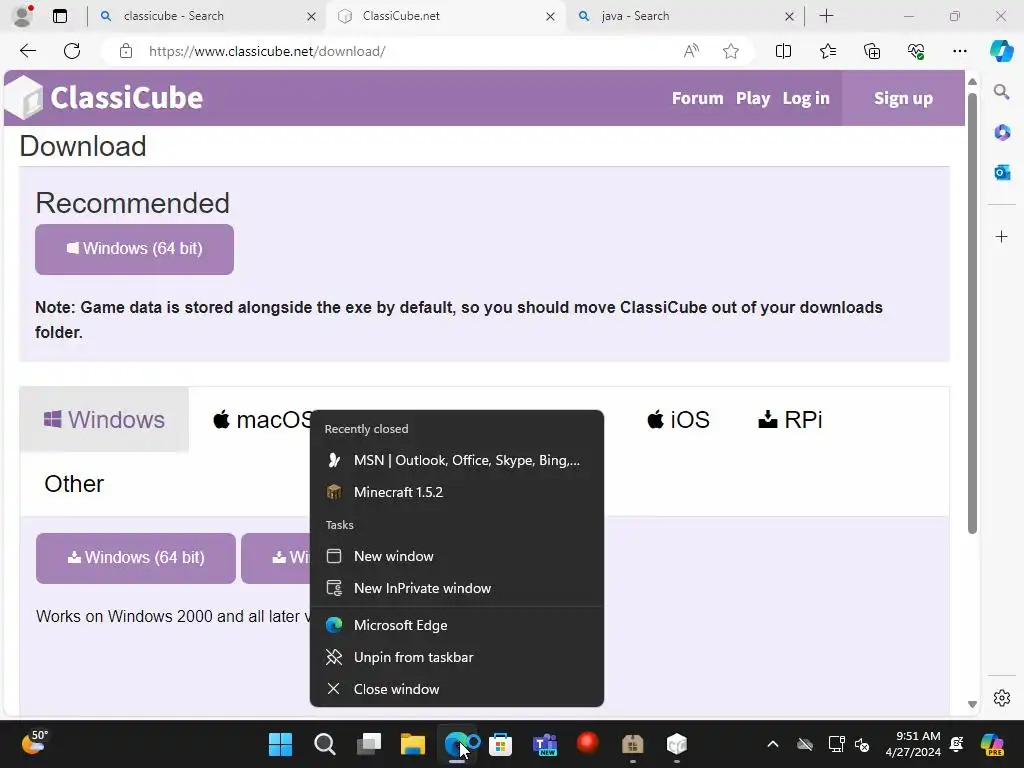The width and height of the screenshot is (1024, 768).
Task: Open Copilot in the Edge toolbar
Action: (1001, 51)
